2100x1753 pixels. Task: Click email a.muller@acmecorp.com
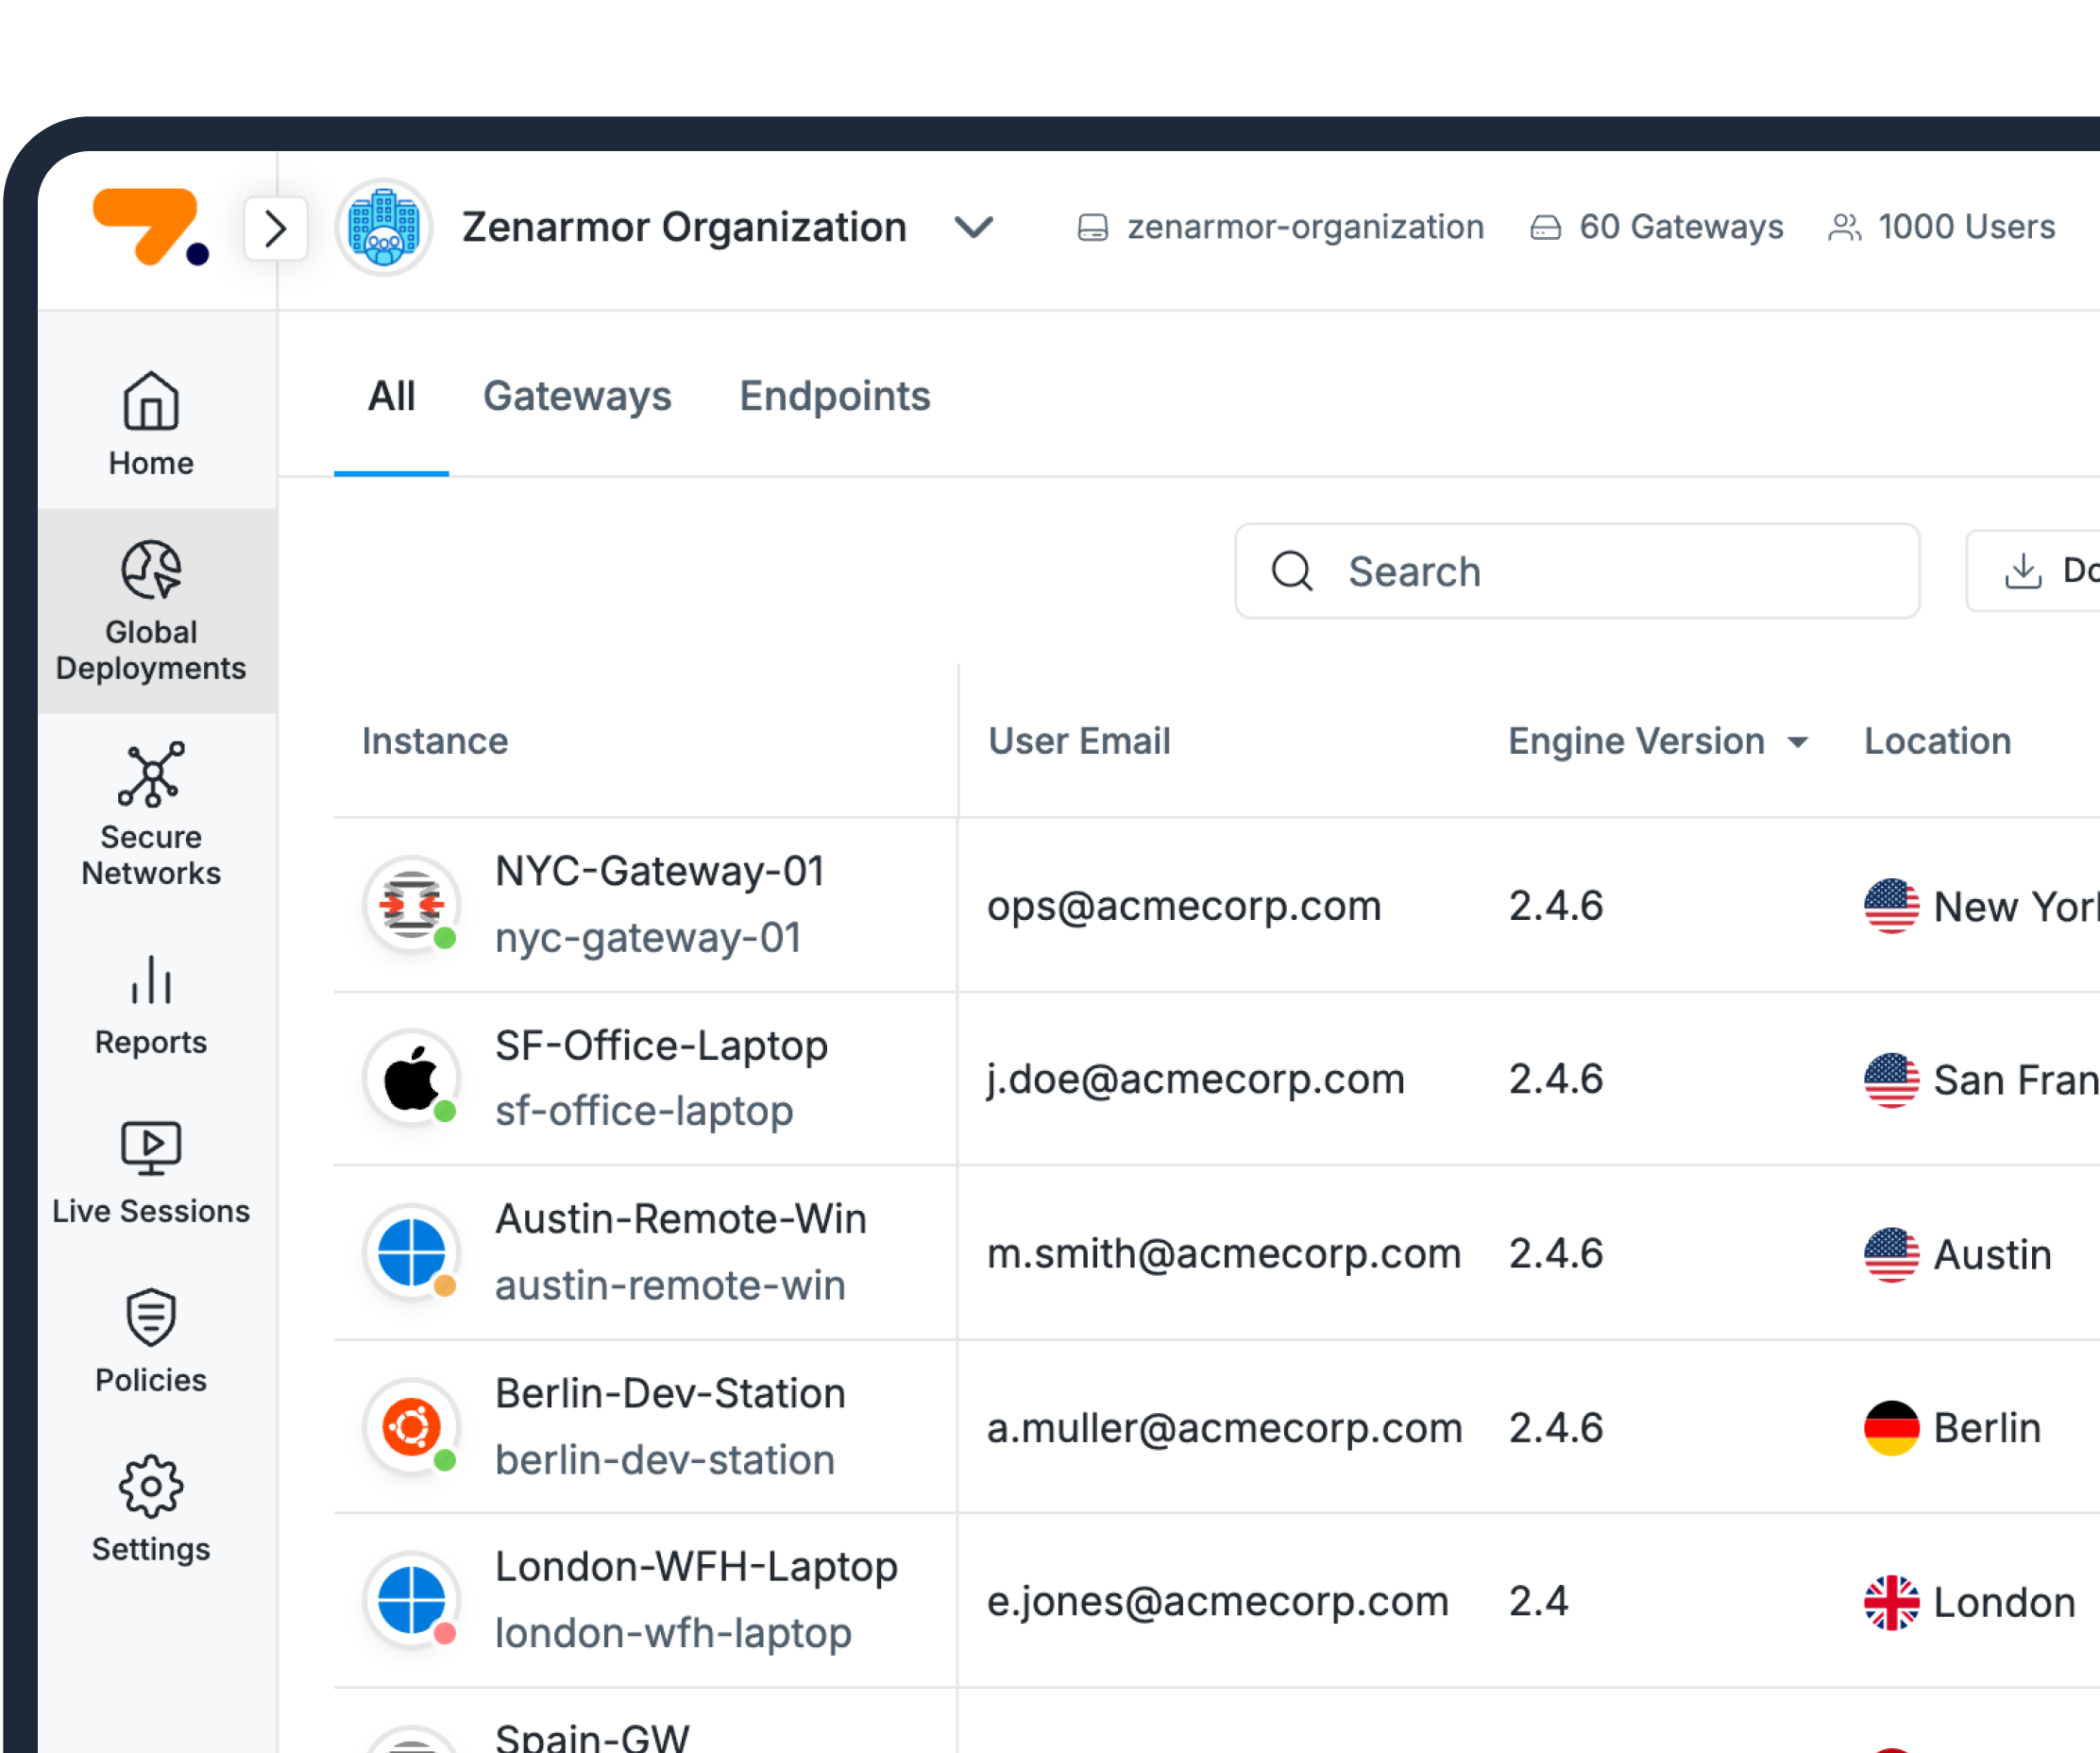pyautogui.click(x=1225, y=1427)
